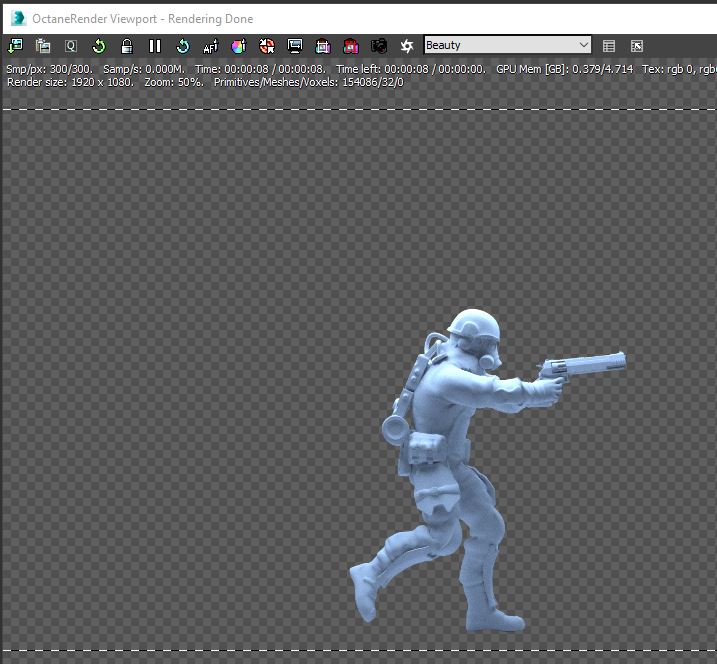This screenshot has height=664, width=717.
Task: Click the color wheel material picker
Action: pos(239,46)
